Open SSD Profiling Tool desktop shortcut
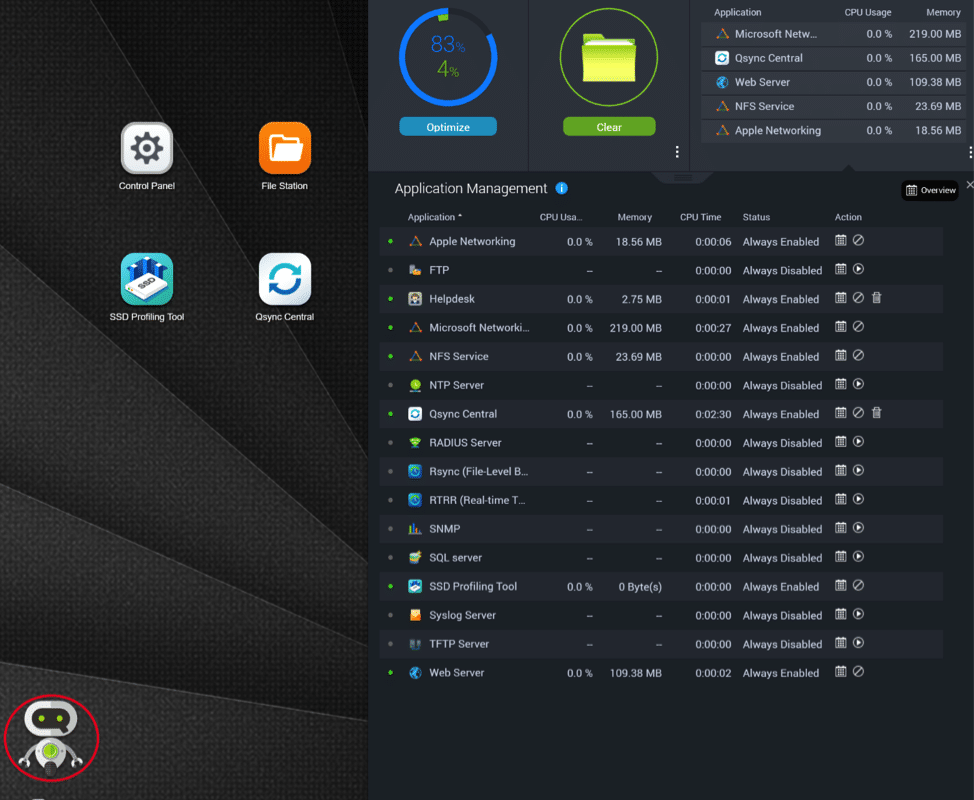Screen dimensions: 974x800 [147, 280]
